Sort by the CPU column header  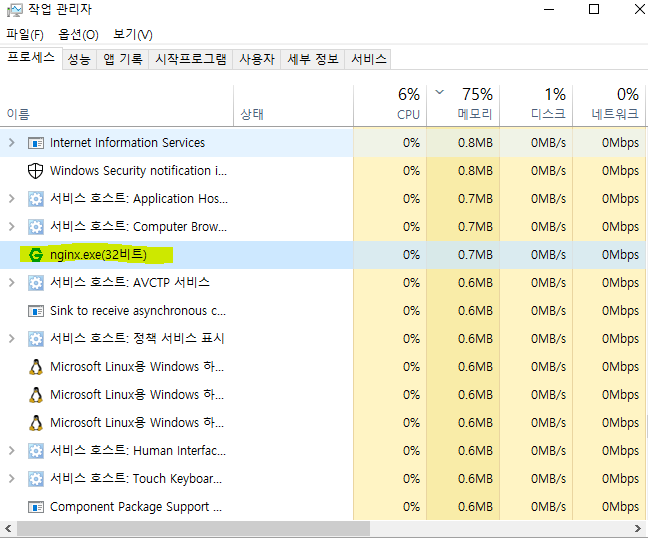click(x=390, y=106)
